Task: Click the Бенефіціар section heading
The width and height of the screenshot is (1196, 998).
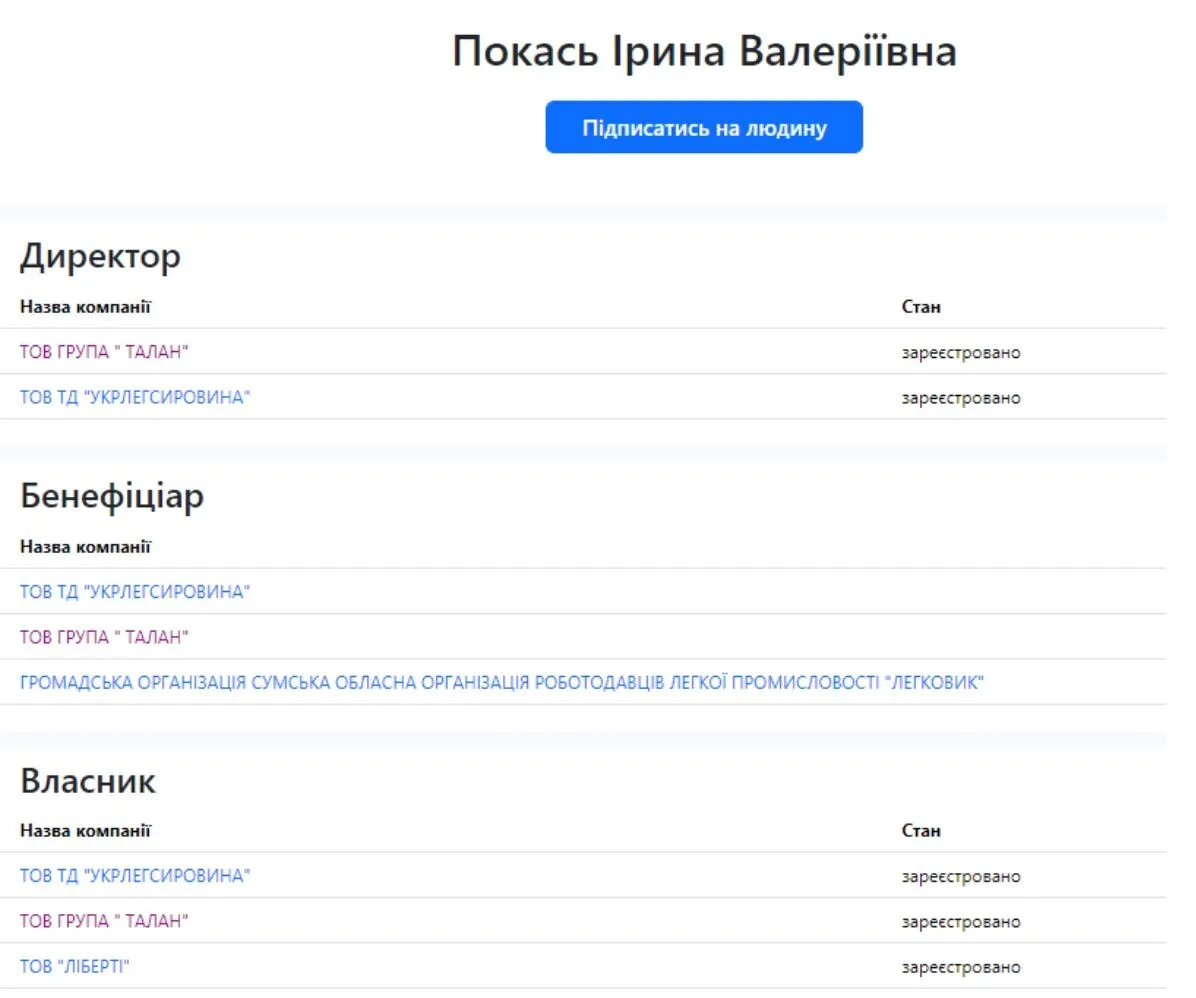Action: click(112, 495)
